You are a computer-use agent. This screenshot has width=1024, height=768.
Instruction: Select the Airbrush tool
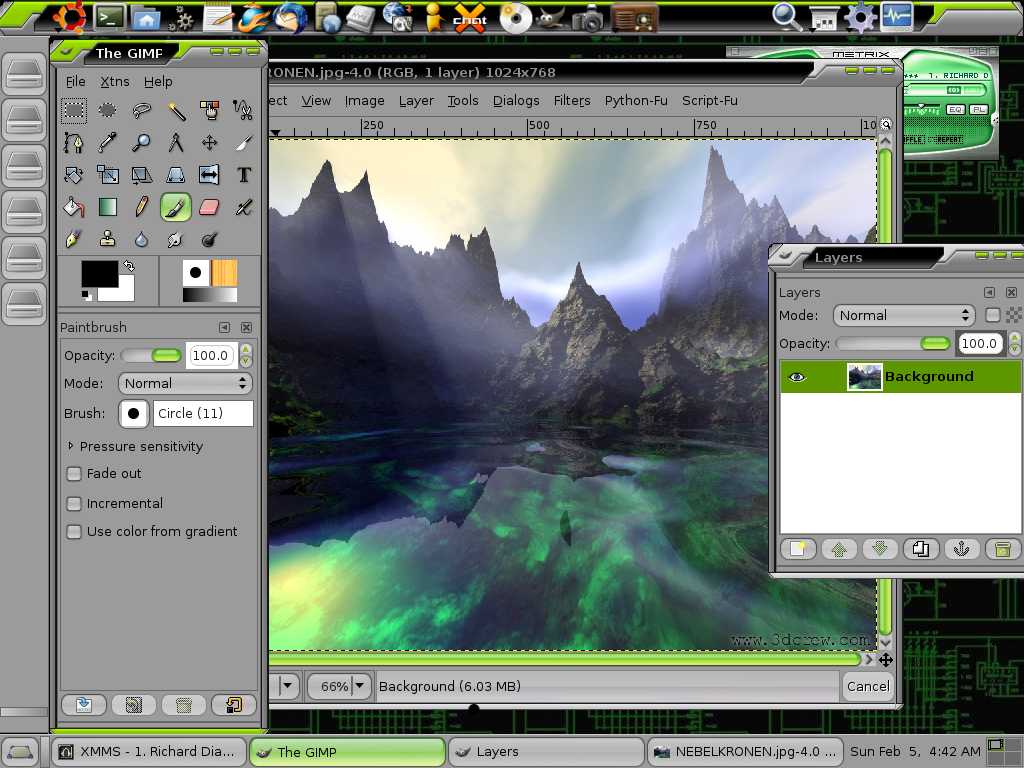coord(244,207)
